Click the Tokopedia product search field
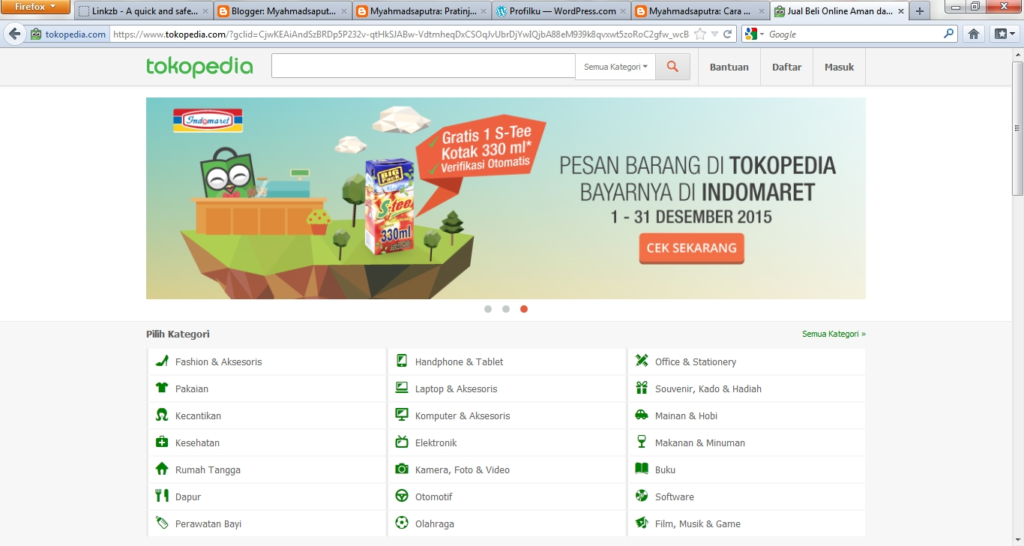This screenshot has width=1024, height=546. 423,67
